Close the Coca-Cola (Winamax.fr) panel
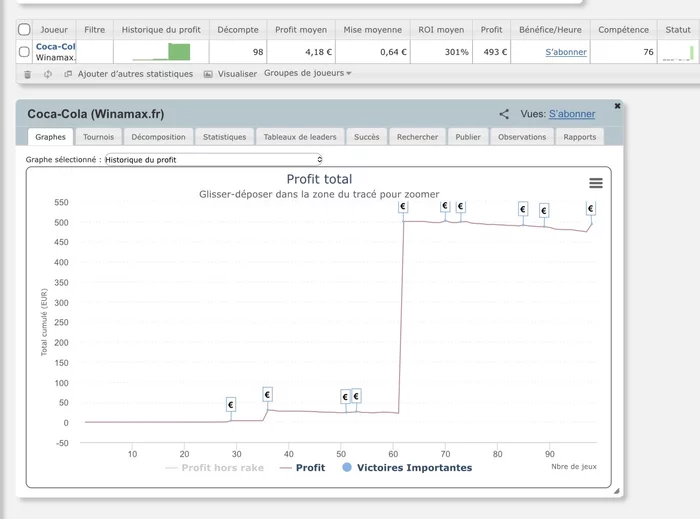700x519 pixels. 617,106
